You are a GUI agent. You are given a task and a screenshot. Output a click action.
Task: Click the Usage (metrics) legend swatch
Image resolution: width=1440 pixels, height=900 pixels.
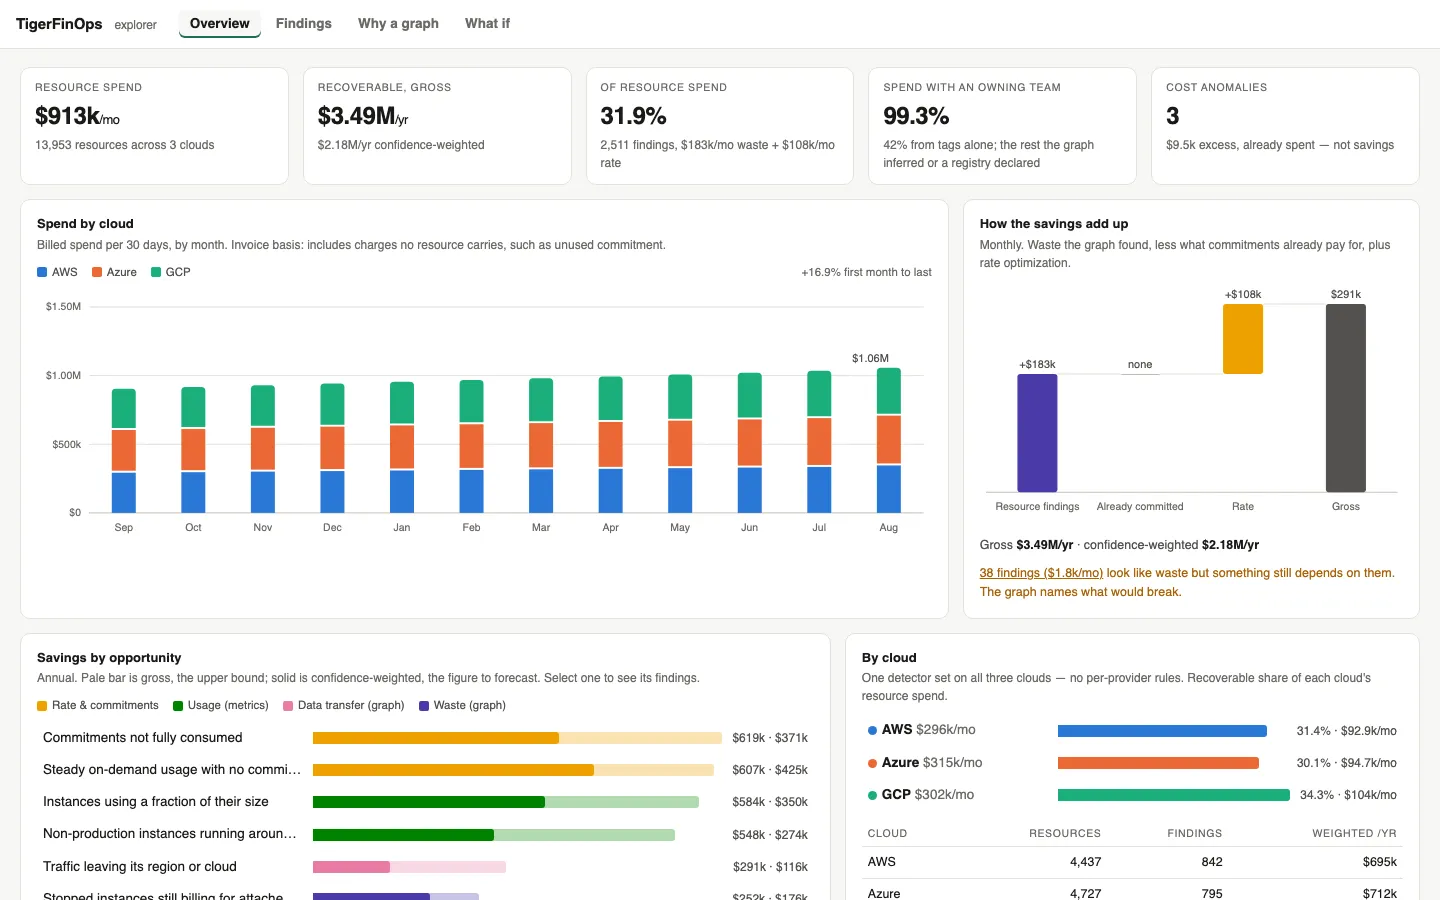point(178,706)
